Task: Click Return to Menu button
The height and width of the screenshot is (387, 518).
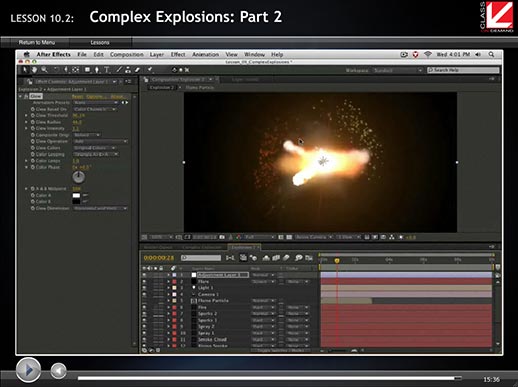Action: [37, 42]
